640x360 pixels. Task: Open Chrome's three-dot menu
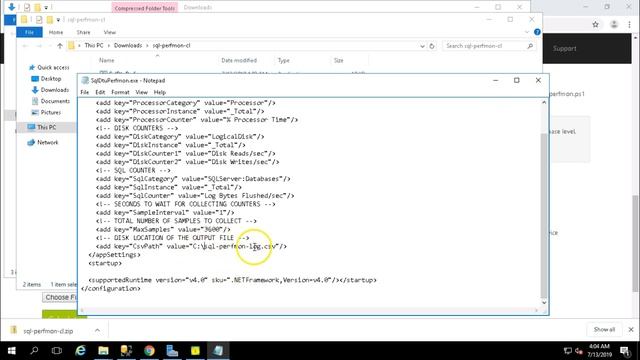click(x=629, y=24)
